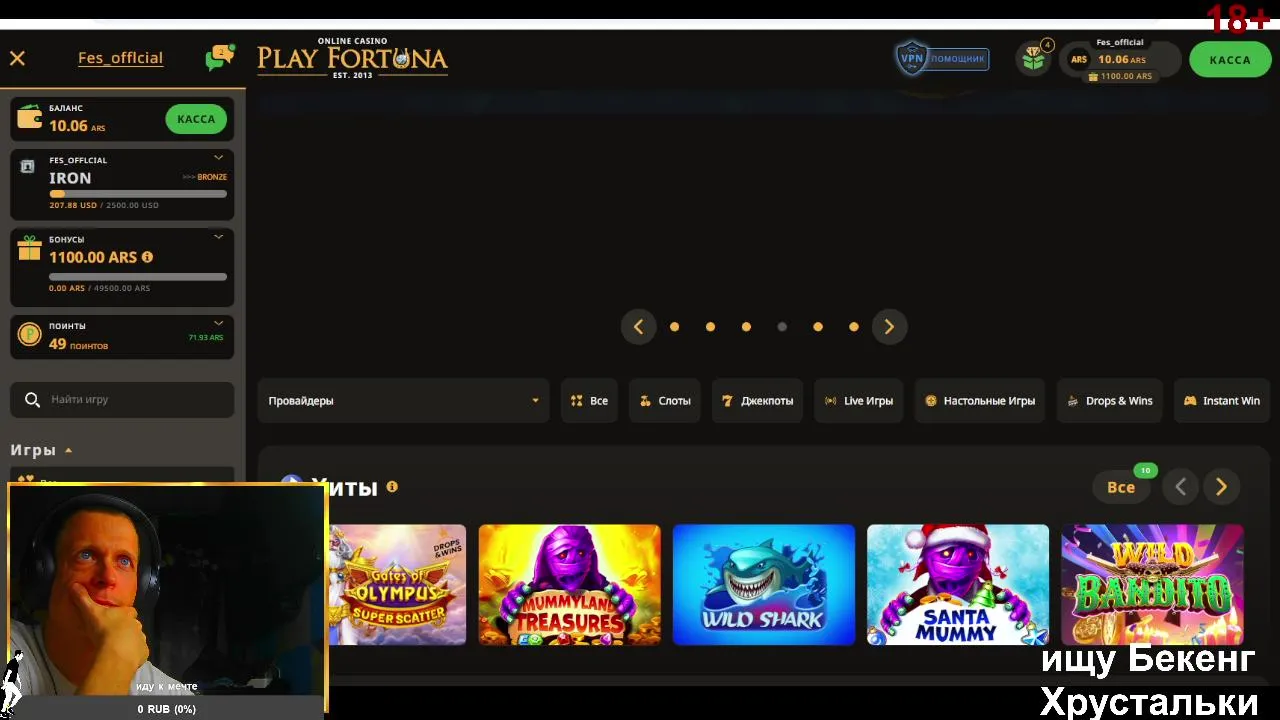Open the gift box rewards icon in header
The image size is (1280, 720).
point(1034,58)
